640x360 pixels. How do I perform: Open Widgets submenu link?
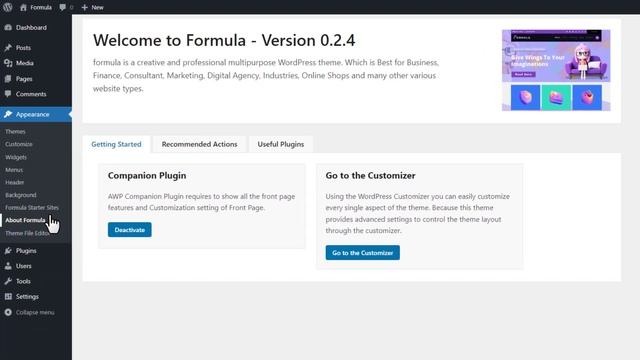[x=16, y=157]
